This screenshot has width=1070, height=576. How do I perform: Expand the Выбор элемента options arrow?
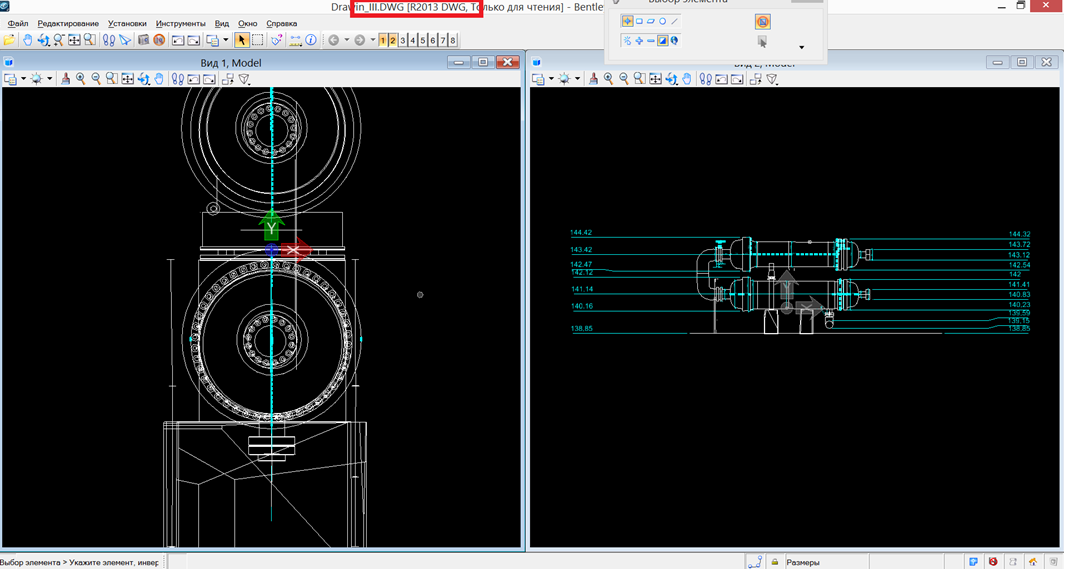pos(801,47)
